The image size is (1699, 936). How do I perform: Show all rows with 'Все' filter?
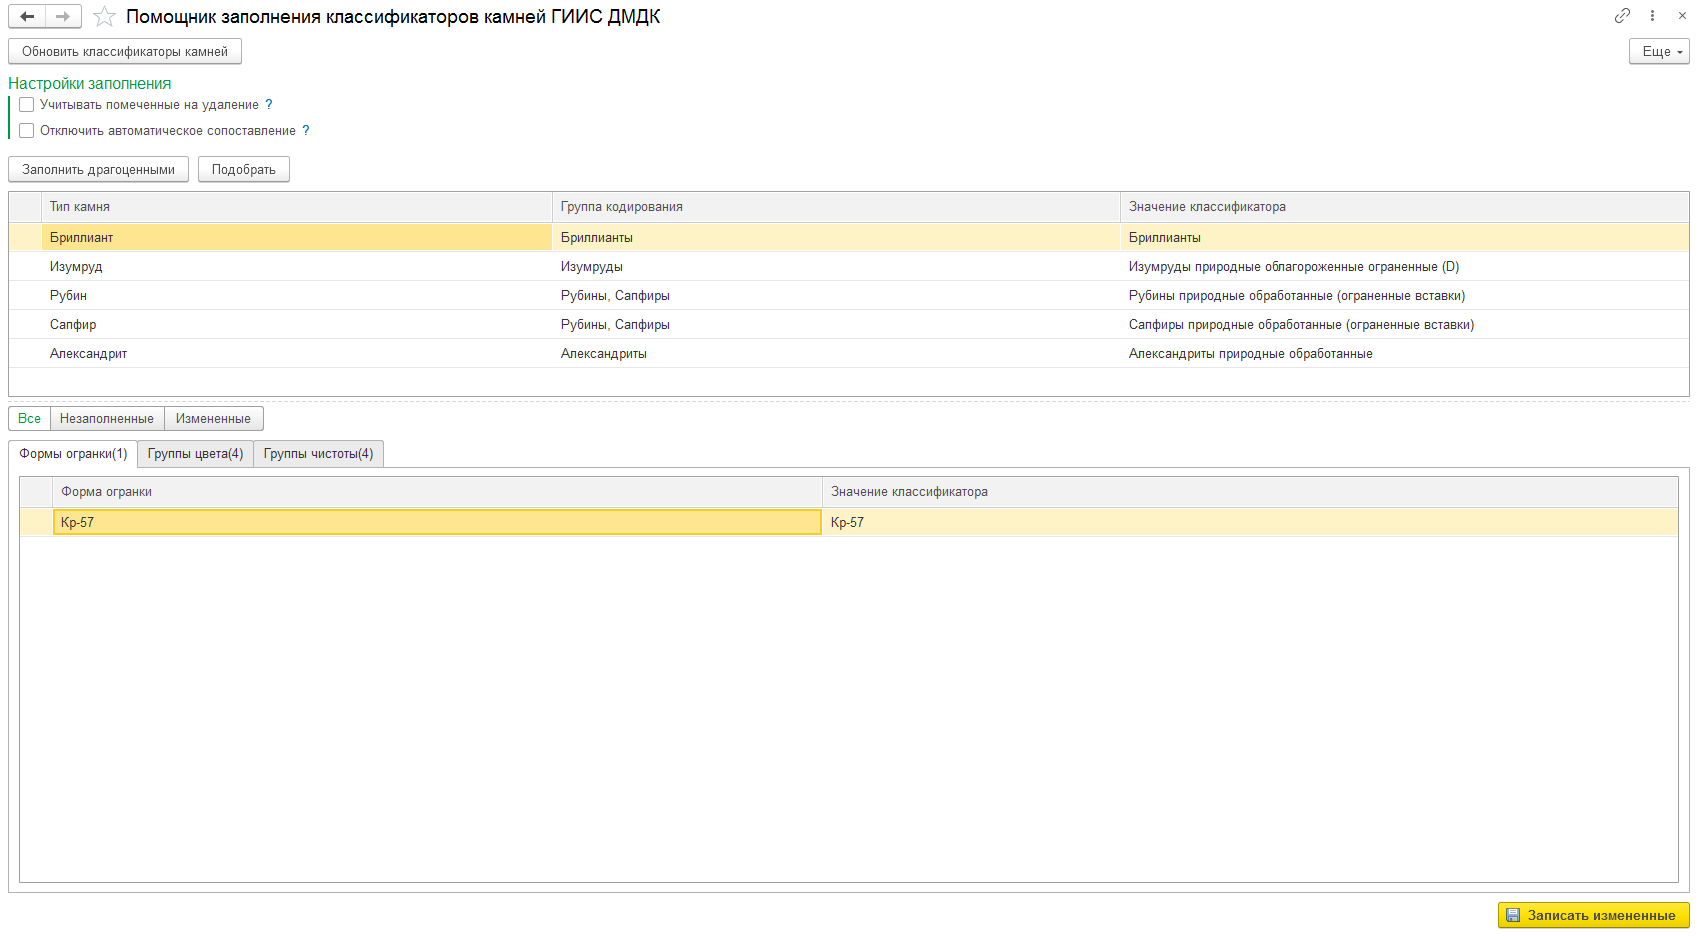coord(29,418)
